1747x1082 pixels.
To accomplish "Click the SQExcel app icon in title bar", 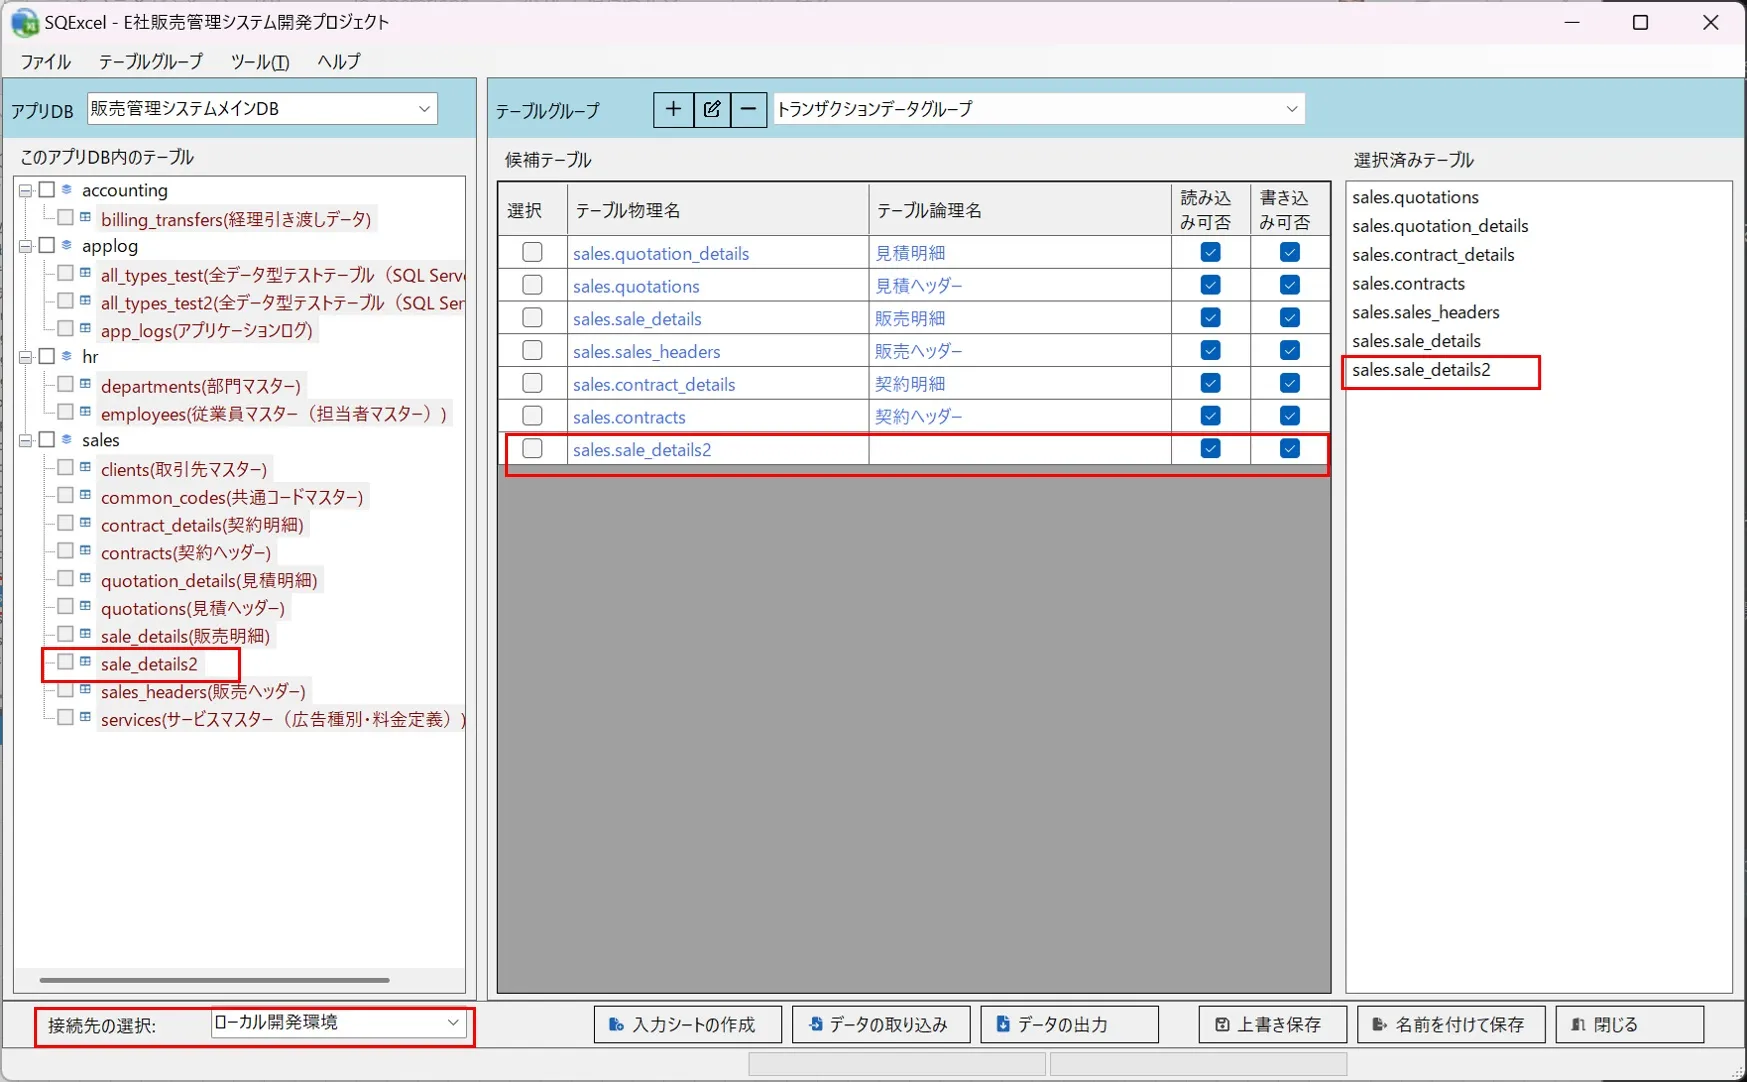I will pos(24,22).
